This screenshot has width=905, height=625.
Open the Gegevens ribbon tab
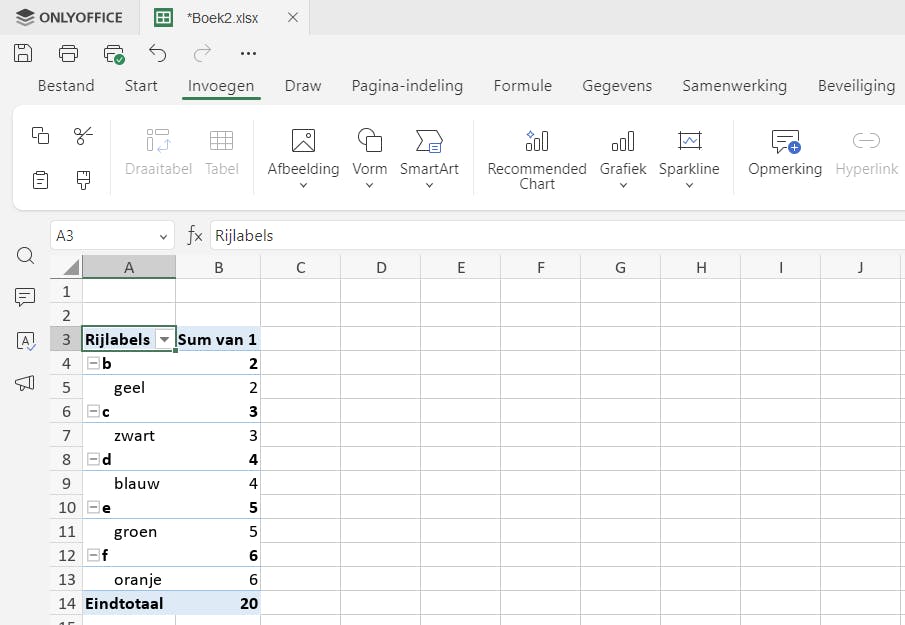coord(617,86)
